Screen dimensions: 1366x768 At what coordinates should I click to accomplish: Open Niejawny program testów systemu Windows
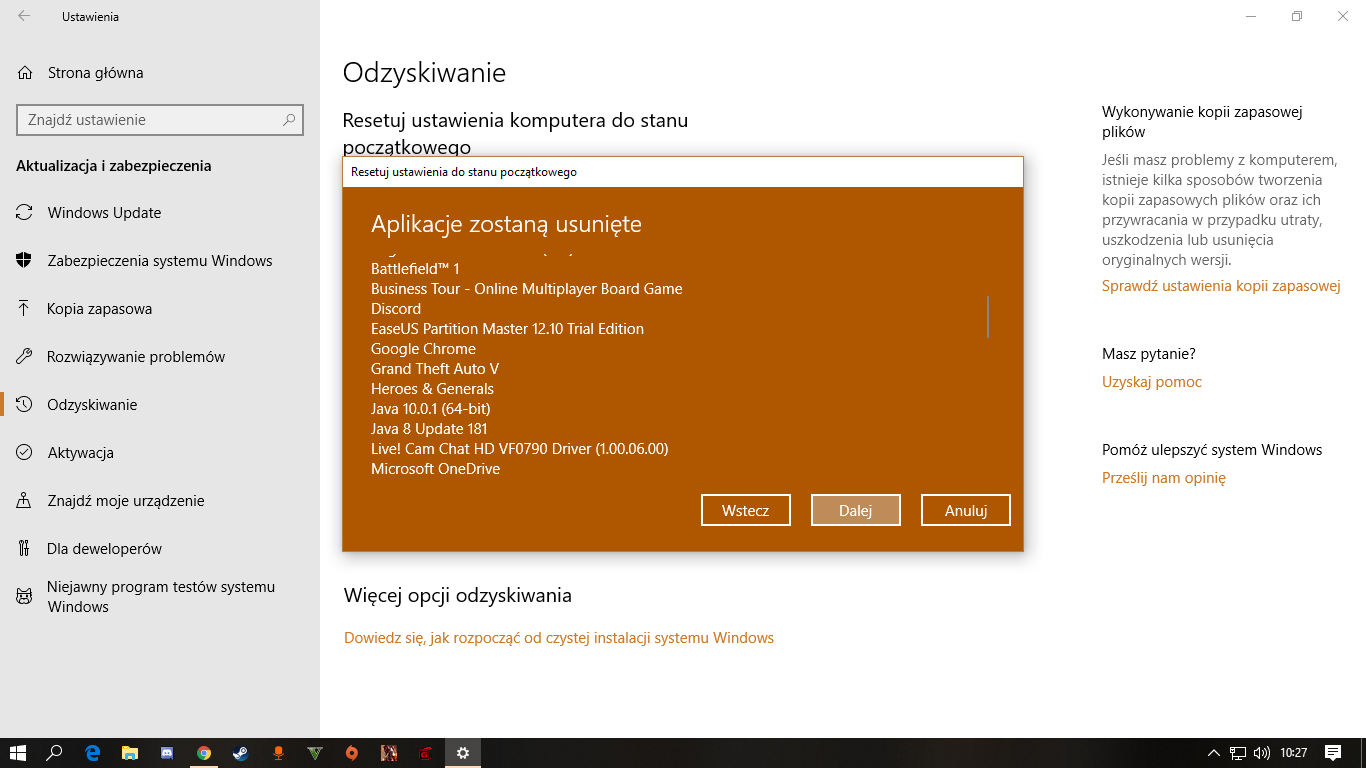pyautogui.click(x=160, y=597)
